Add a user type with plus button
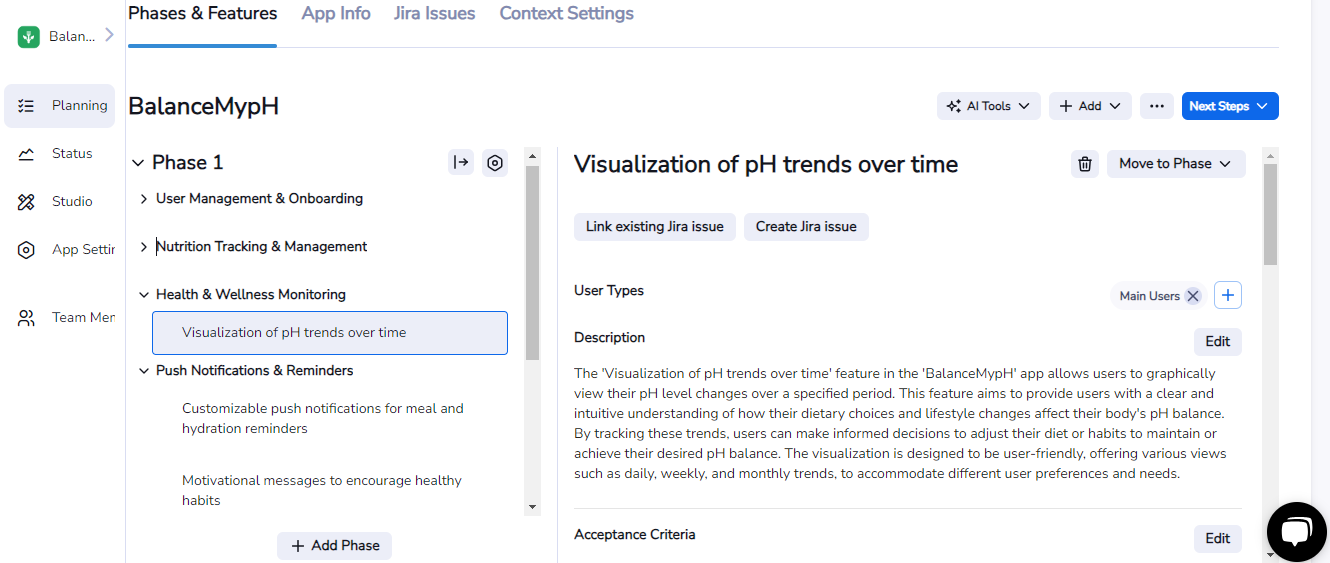This screenshot has width=1330, height=563. 1228,296
